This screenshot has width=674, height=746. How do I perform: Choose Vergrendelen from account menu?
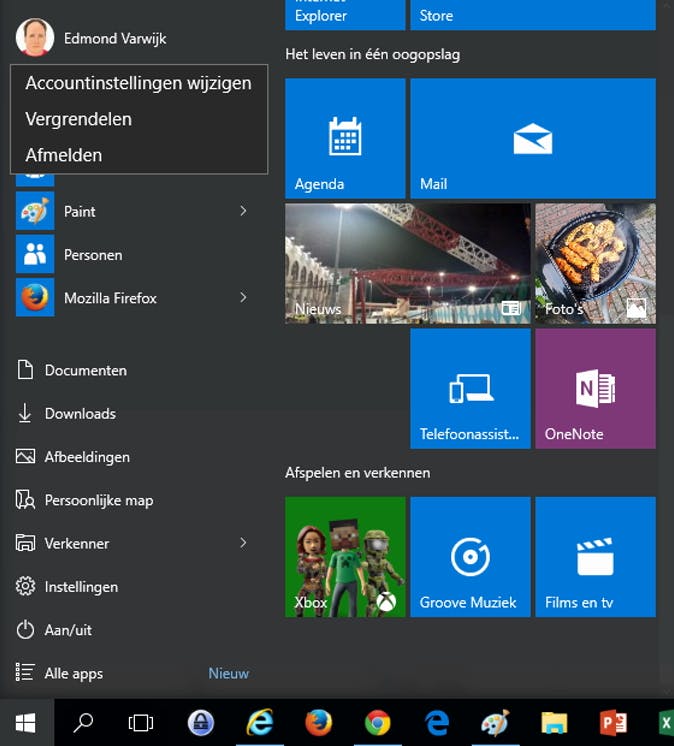[x=138, y=119]
